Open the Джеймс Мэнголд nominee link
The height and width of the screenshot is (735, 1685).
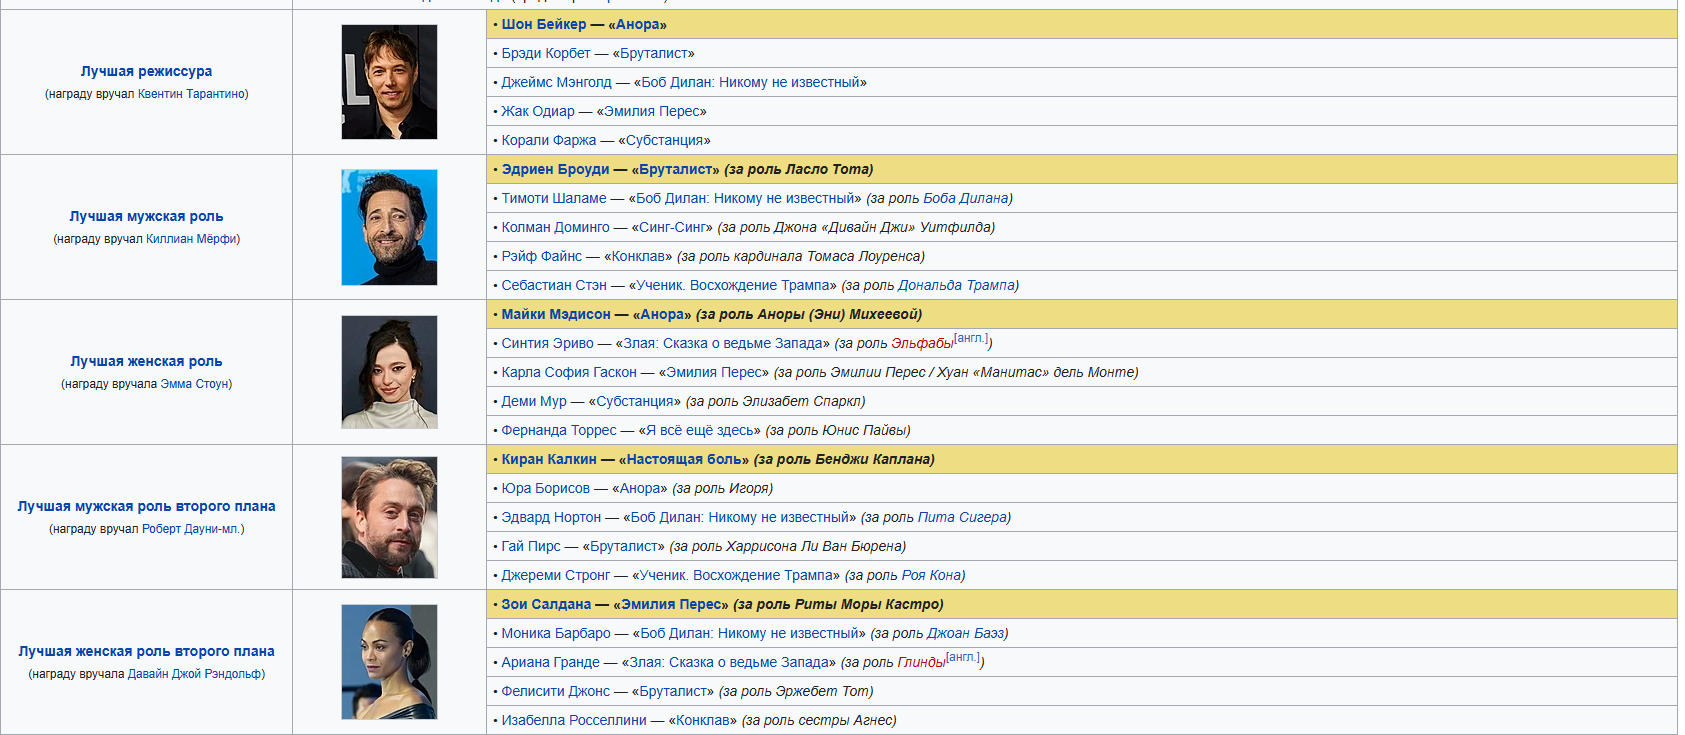pyautogui.click(x=557, y=82)
